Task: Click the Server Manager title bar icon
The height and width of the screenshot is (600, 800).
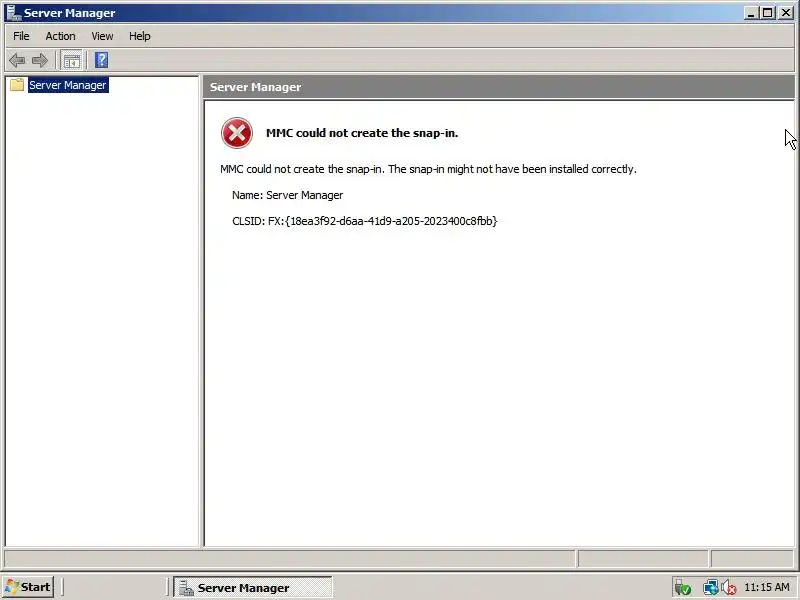Action: [13, 13]
